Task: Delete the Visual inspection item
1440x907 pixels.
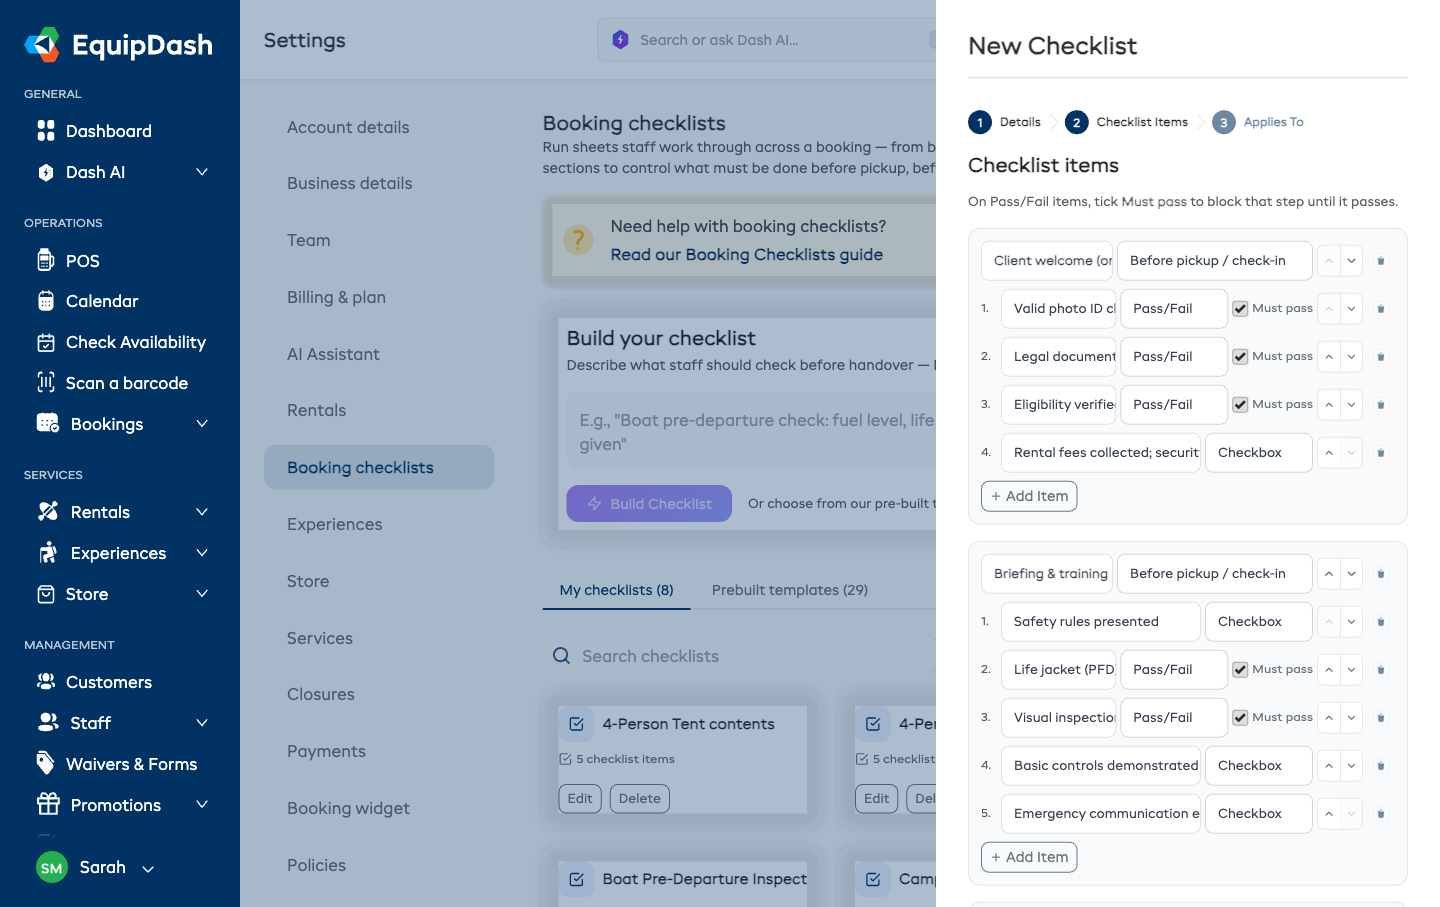Action: pos(1381,718)
